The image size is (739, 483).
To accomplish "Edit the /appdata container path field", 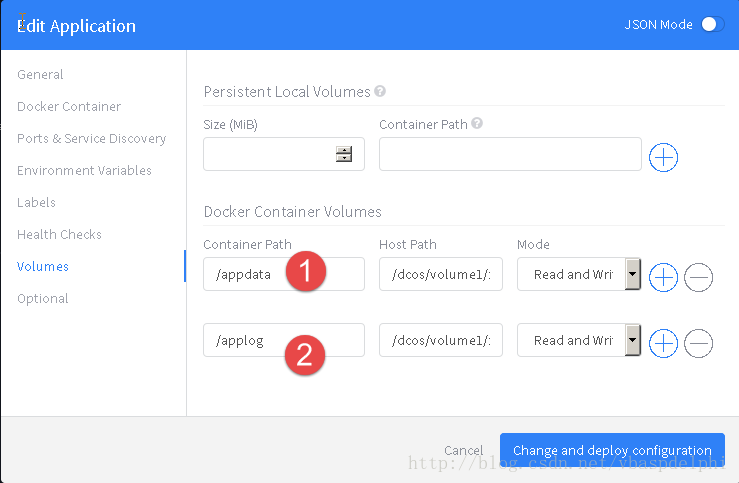I will click(x=284, y=274).
